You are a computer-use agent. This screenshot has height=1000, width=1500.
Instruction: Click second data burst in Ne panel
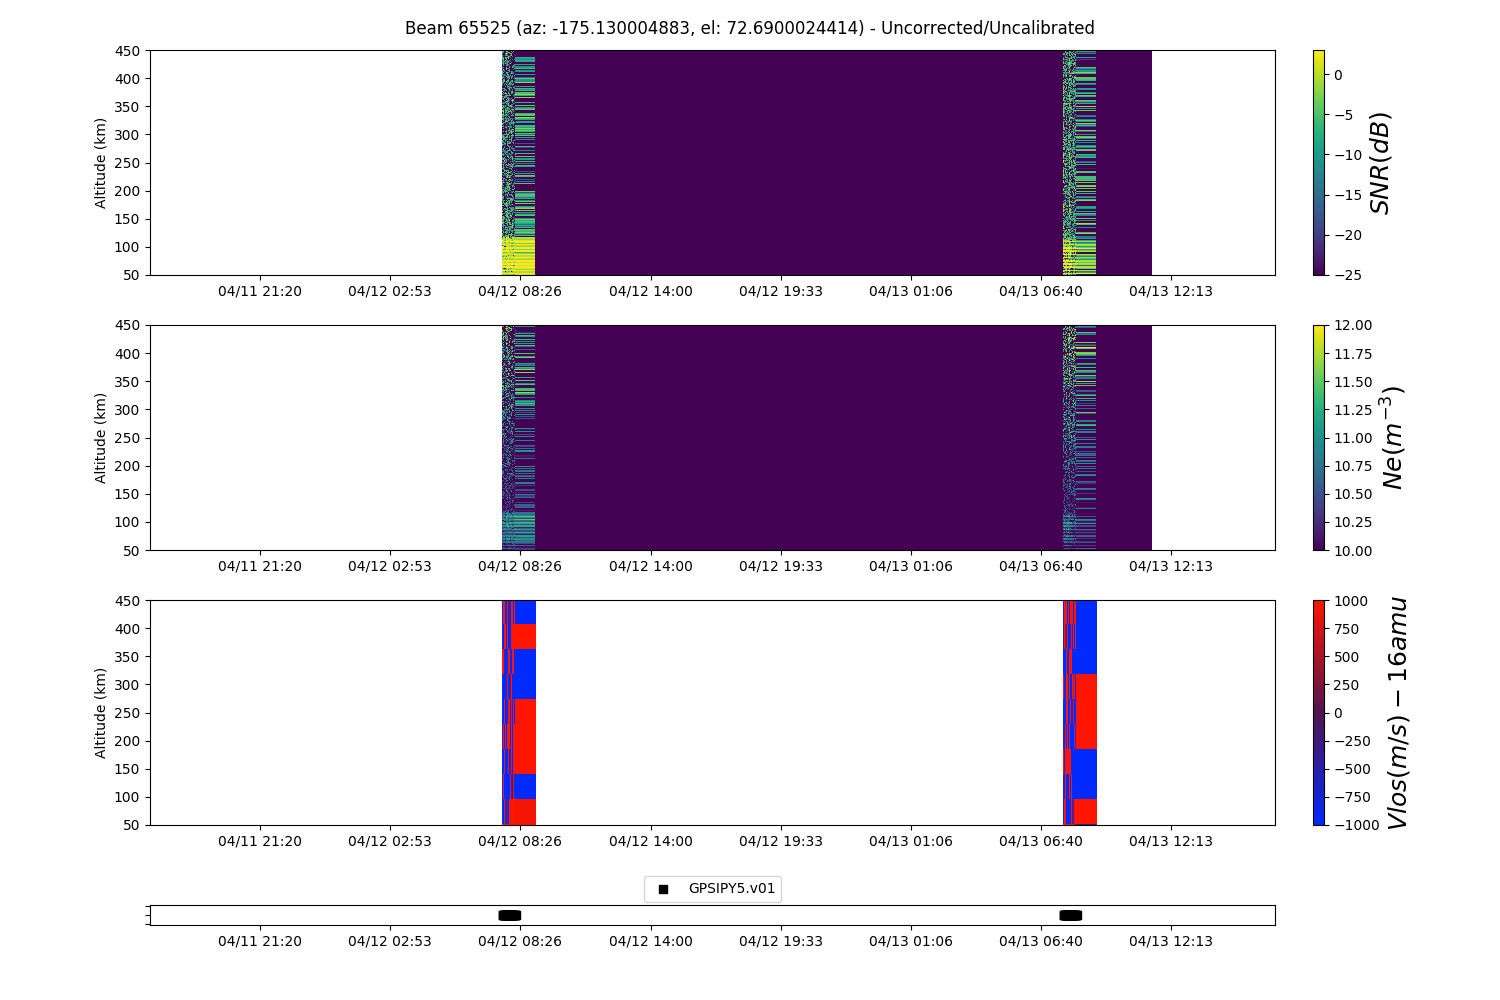coord(1079,437)
